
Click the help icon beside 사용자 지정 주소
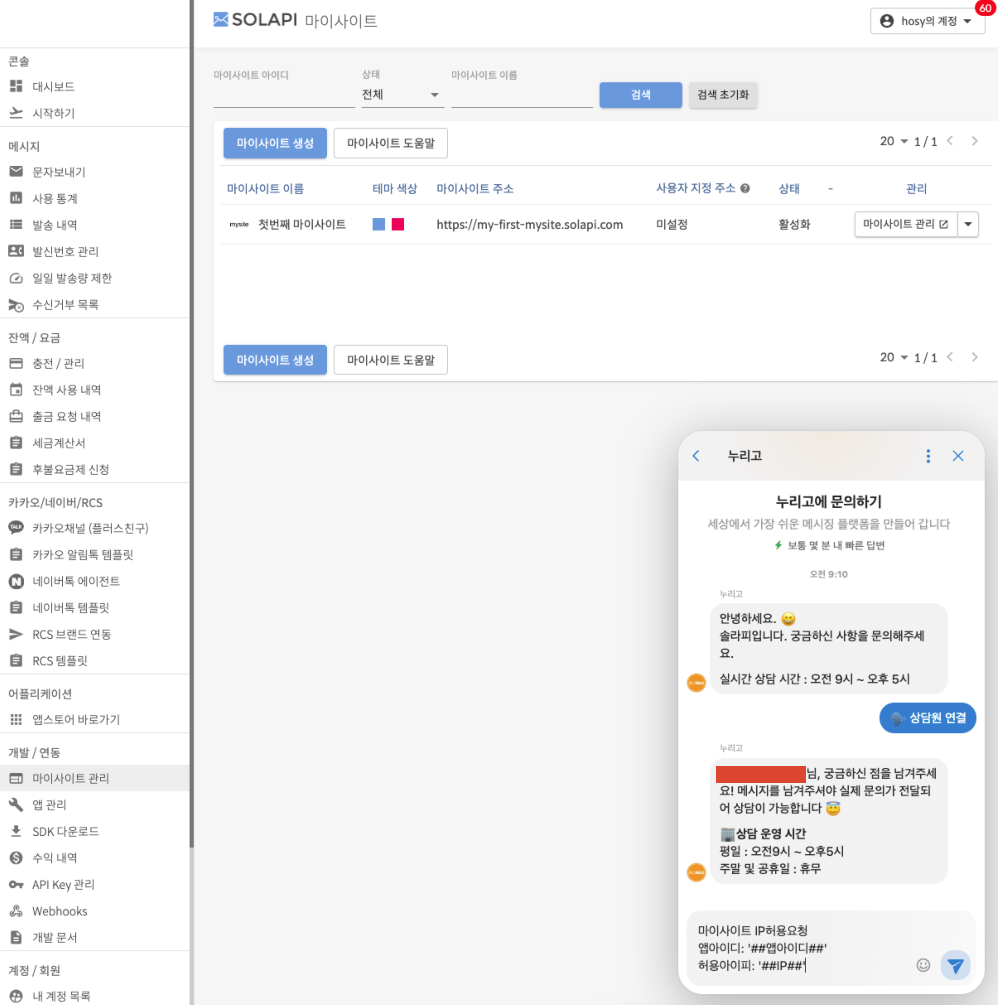click(745, 189)
